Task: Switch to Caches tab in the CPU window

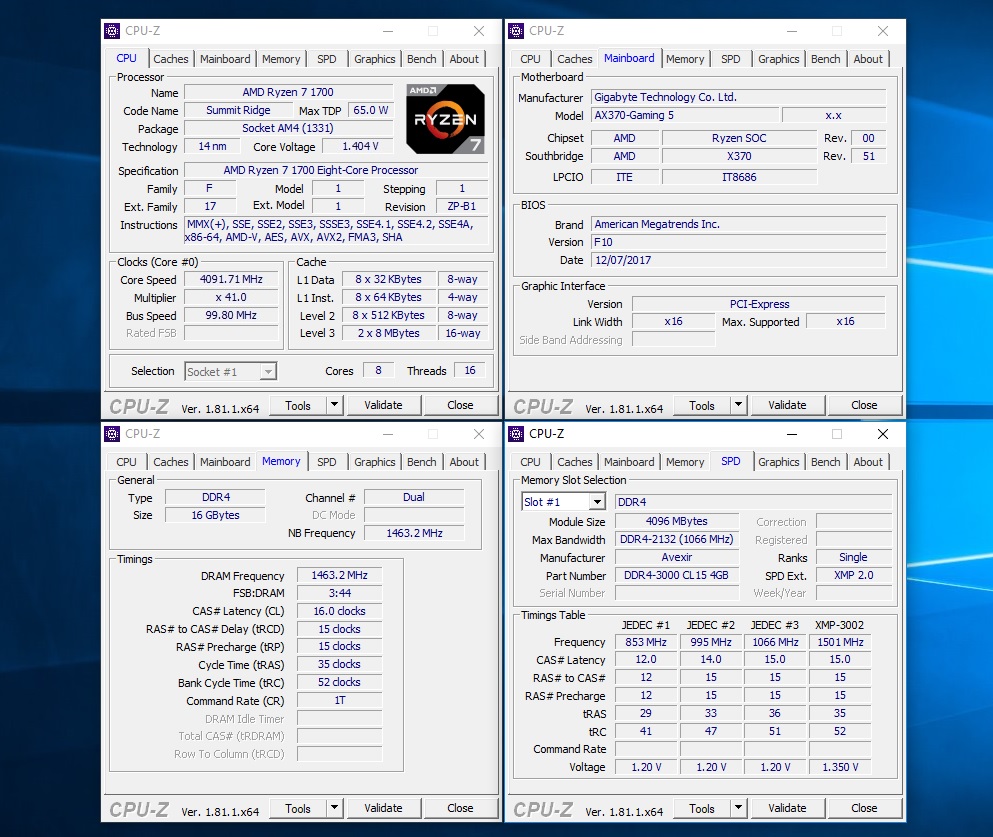Action: (x=170, y=59)
